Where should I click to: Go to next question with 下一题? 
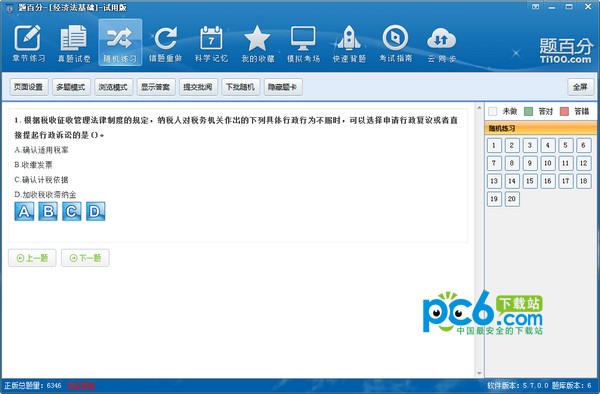point(85,258)
